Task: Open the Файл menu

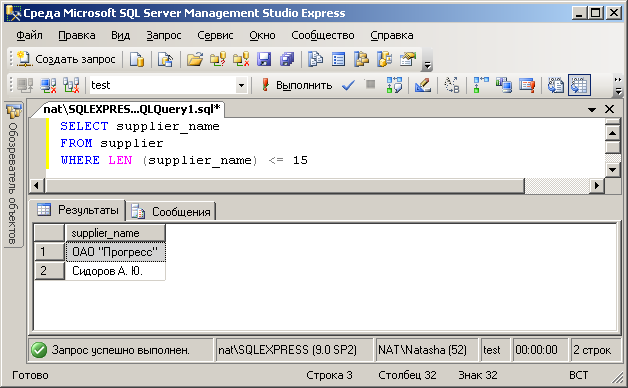Action: tap(29, 35)
